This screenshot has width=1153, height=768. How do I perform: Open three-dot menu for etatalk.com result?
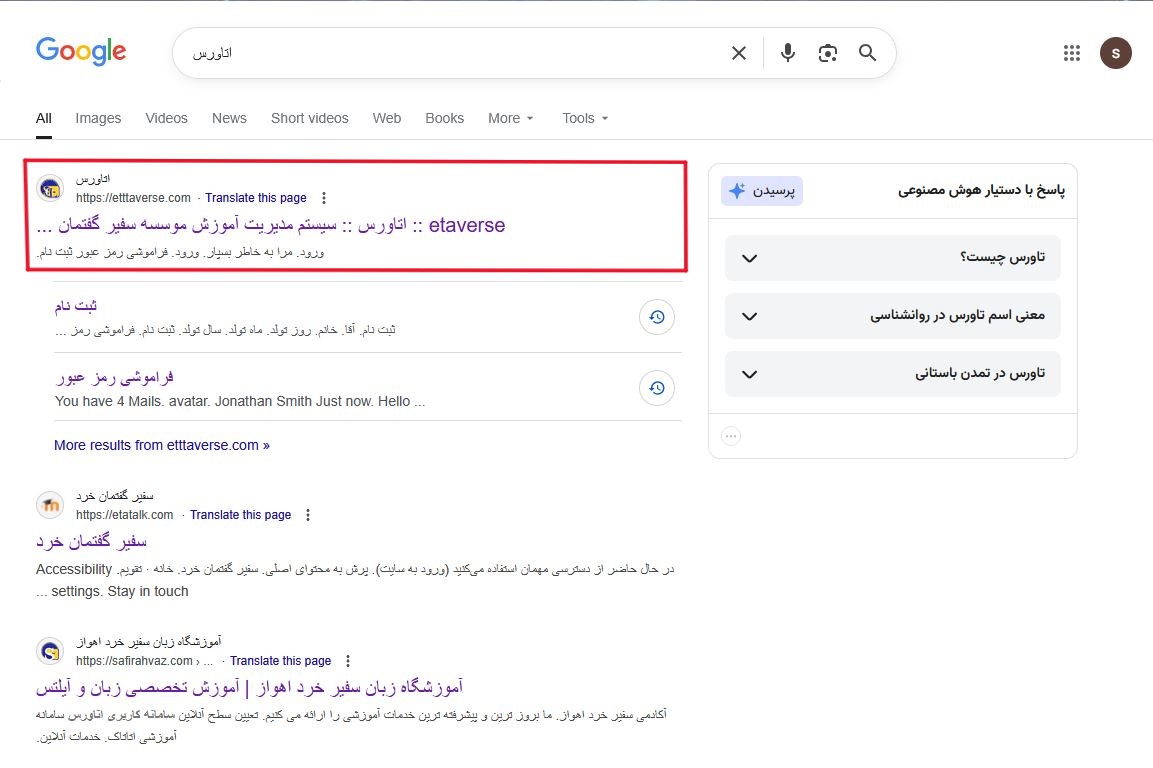pos(308,515)
